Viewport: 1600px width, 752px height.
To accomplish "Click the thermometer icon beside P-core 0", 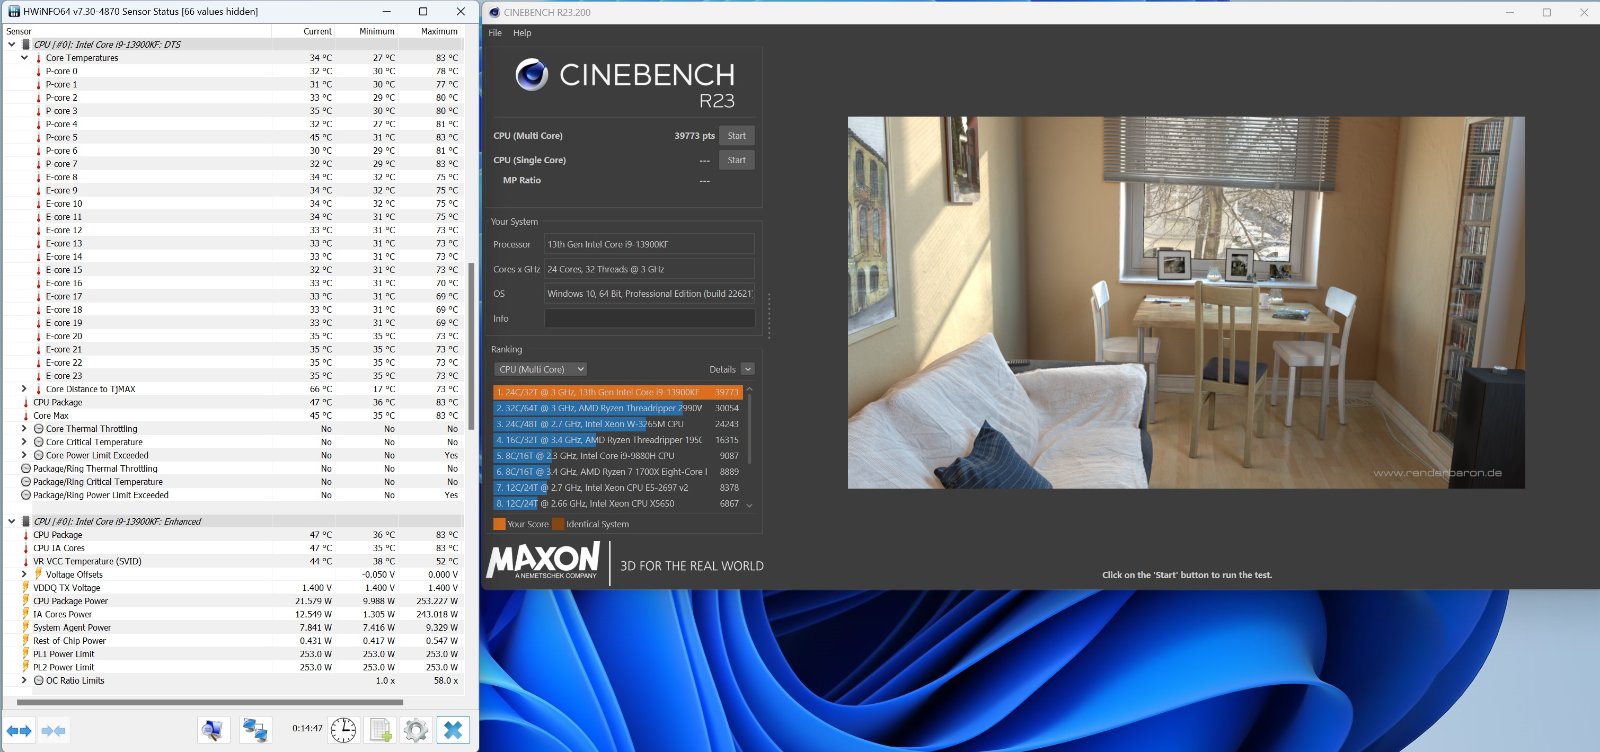I will (x=39, y=71).
